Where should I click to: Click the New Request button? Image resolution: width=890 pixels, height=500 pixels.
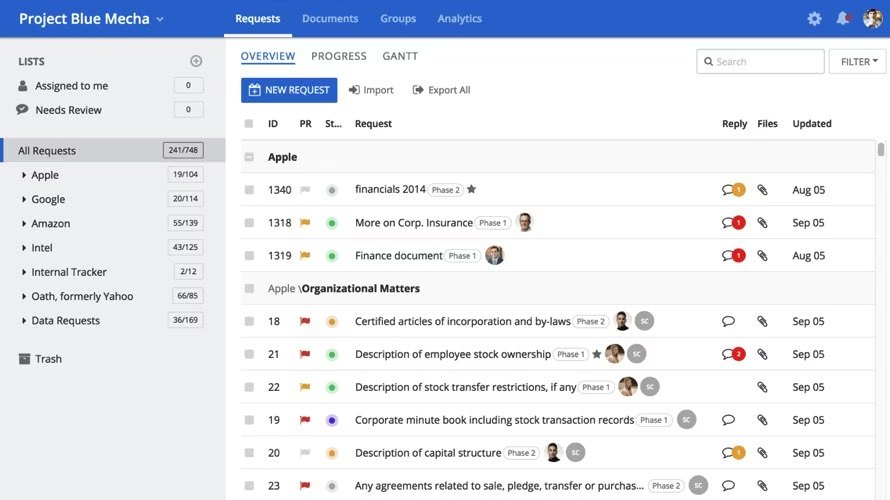289,90
